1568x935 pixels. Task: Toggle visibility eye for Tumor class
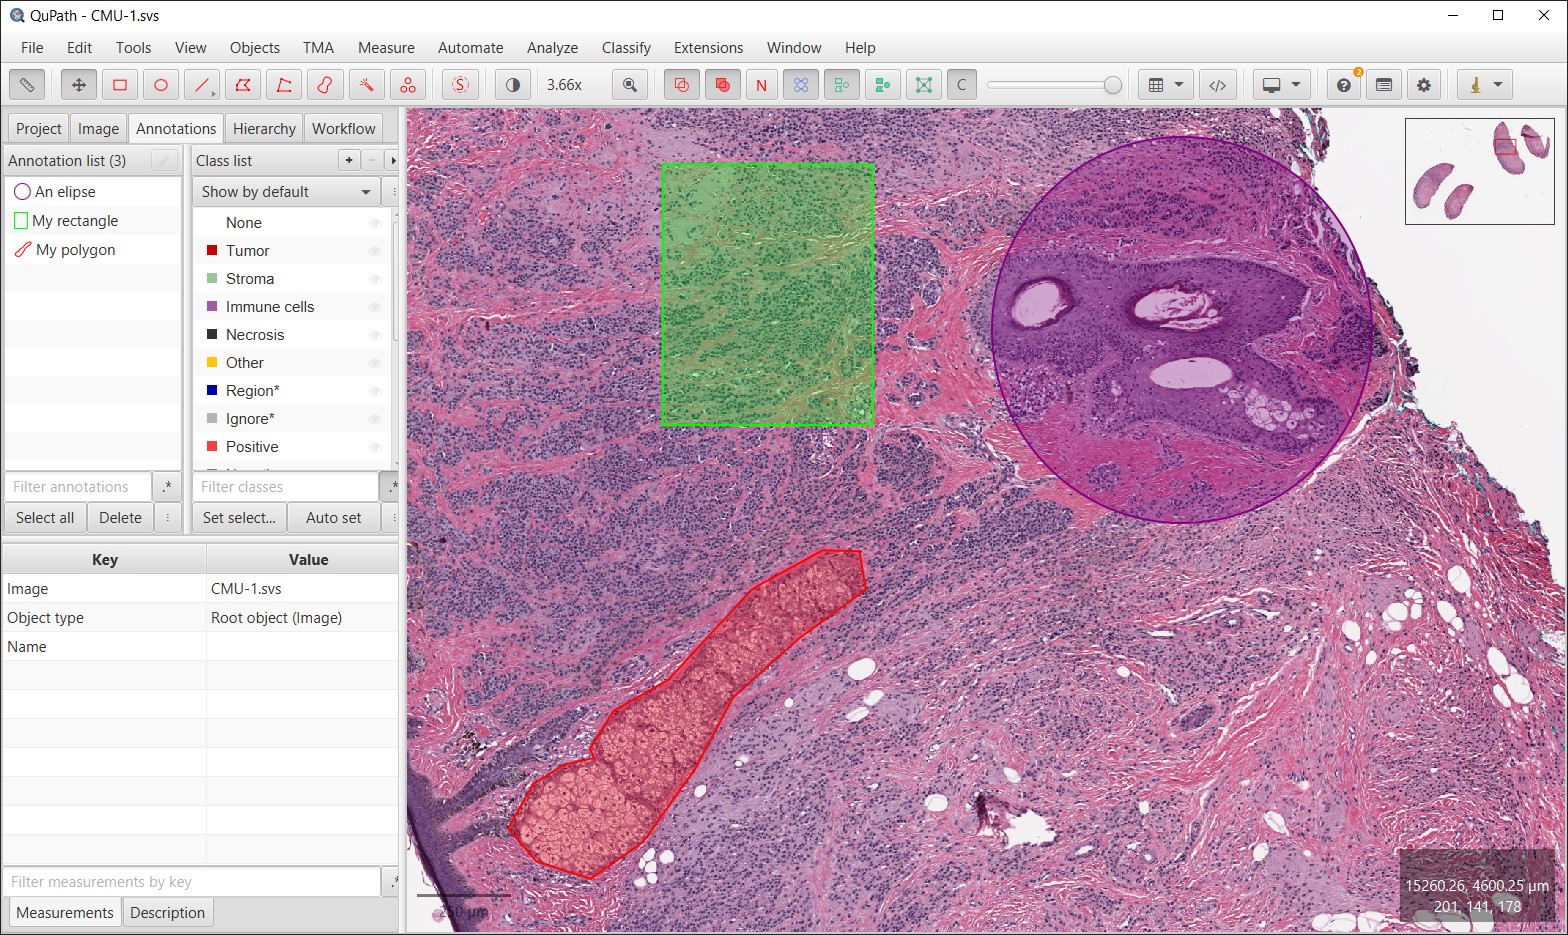click(375, 251)
